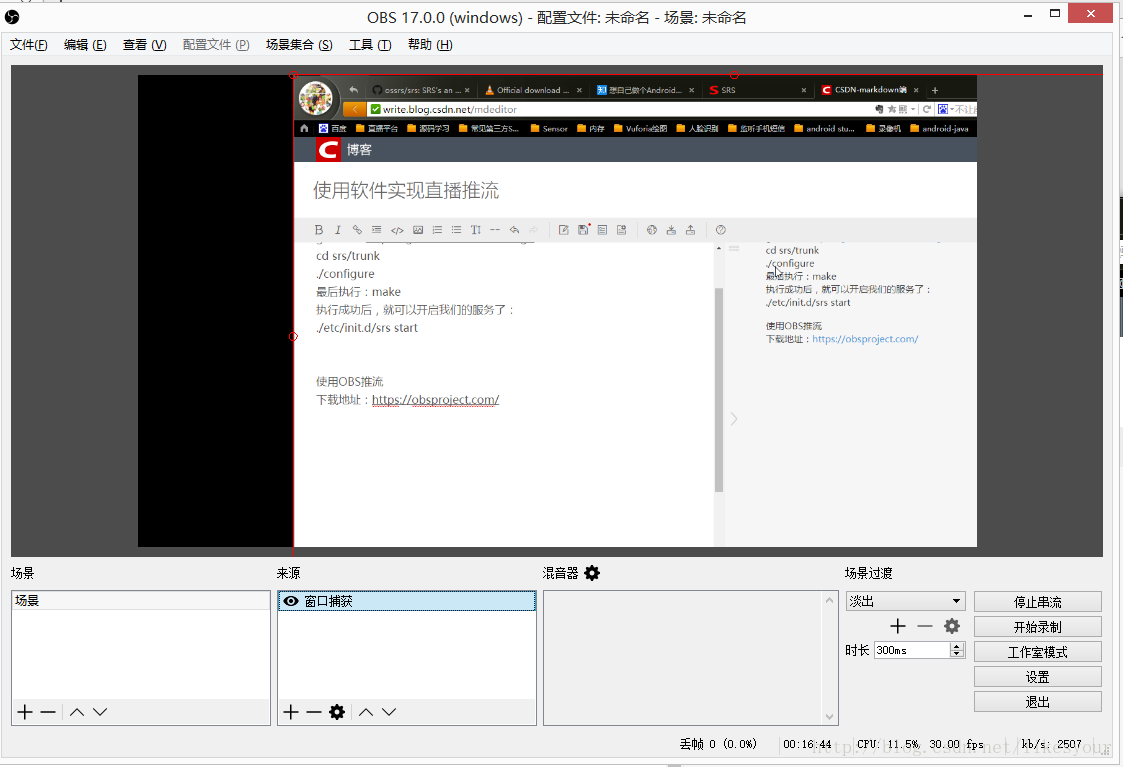The width and height of the screenshot is (1123, 767).
Task: Select the 场景 item in scenes list
Action: pyautogui.click(x=141, y=600)
